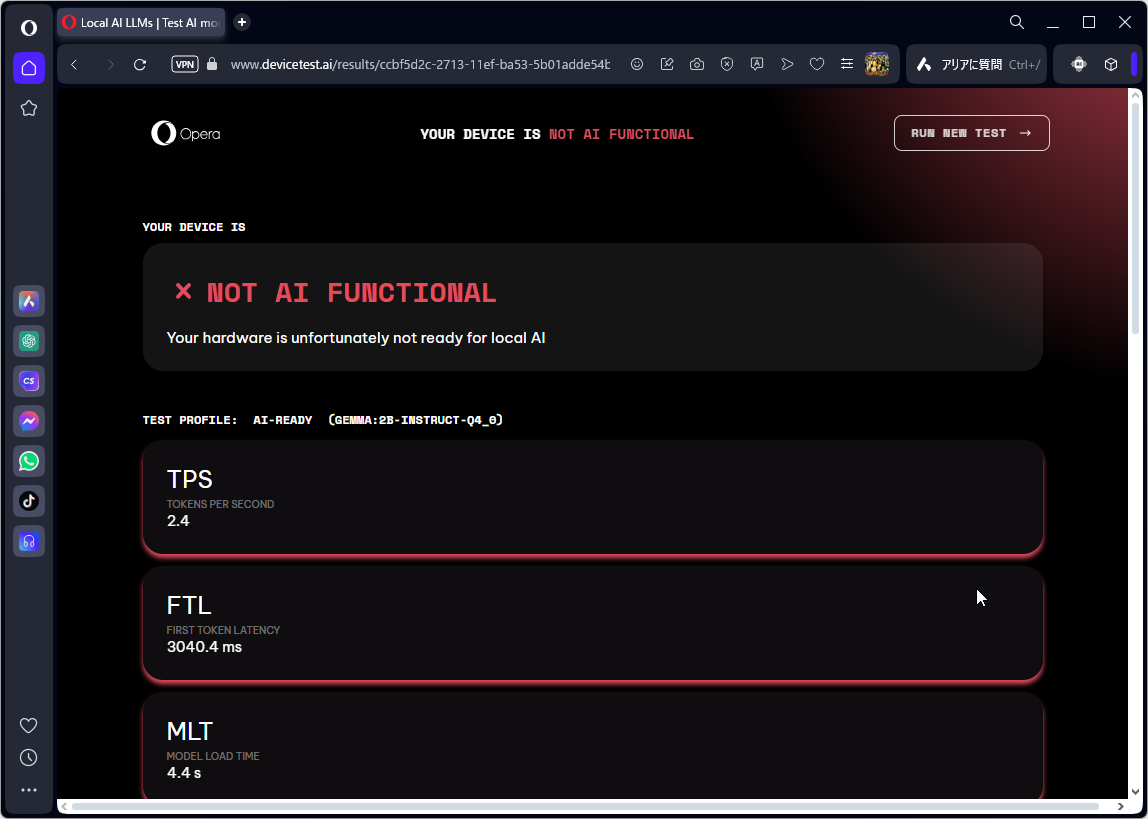Viewport: 1148px width, 819px height.
Task: Click 'Your hardware is unfortunately not ready' text
Action: coord(356,338)
